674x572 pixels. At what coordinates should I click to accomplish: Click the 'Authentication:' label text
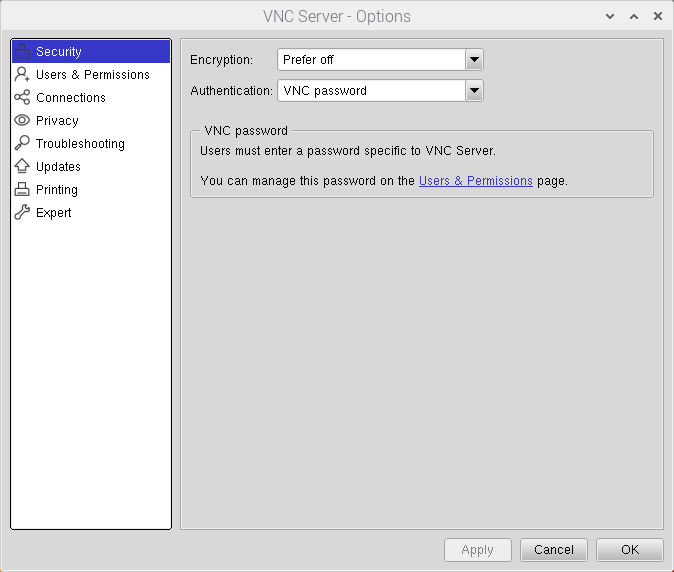click(231, 91)
